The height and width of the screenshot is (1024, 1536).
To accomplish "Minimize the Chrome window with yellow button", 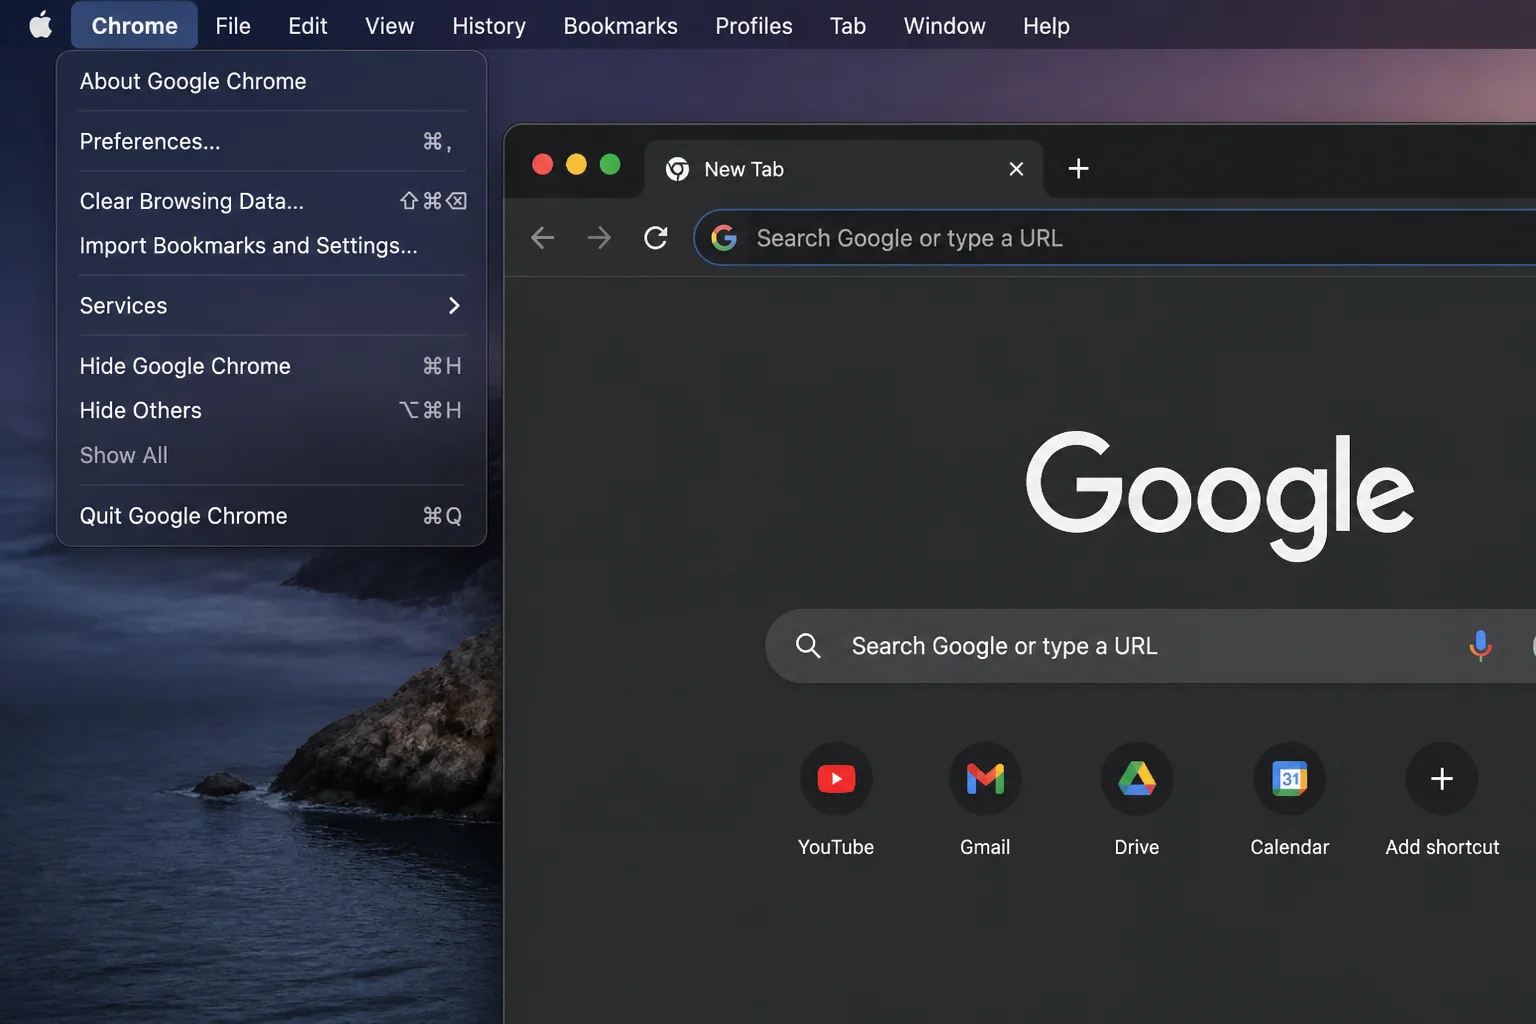I will pos(576,164).
